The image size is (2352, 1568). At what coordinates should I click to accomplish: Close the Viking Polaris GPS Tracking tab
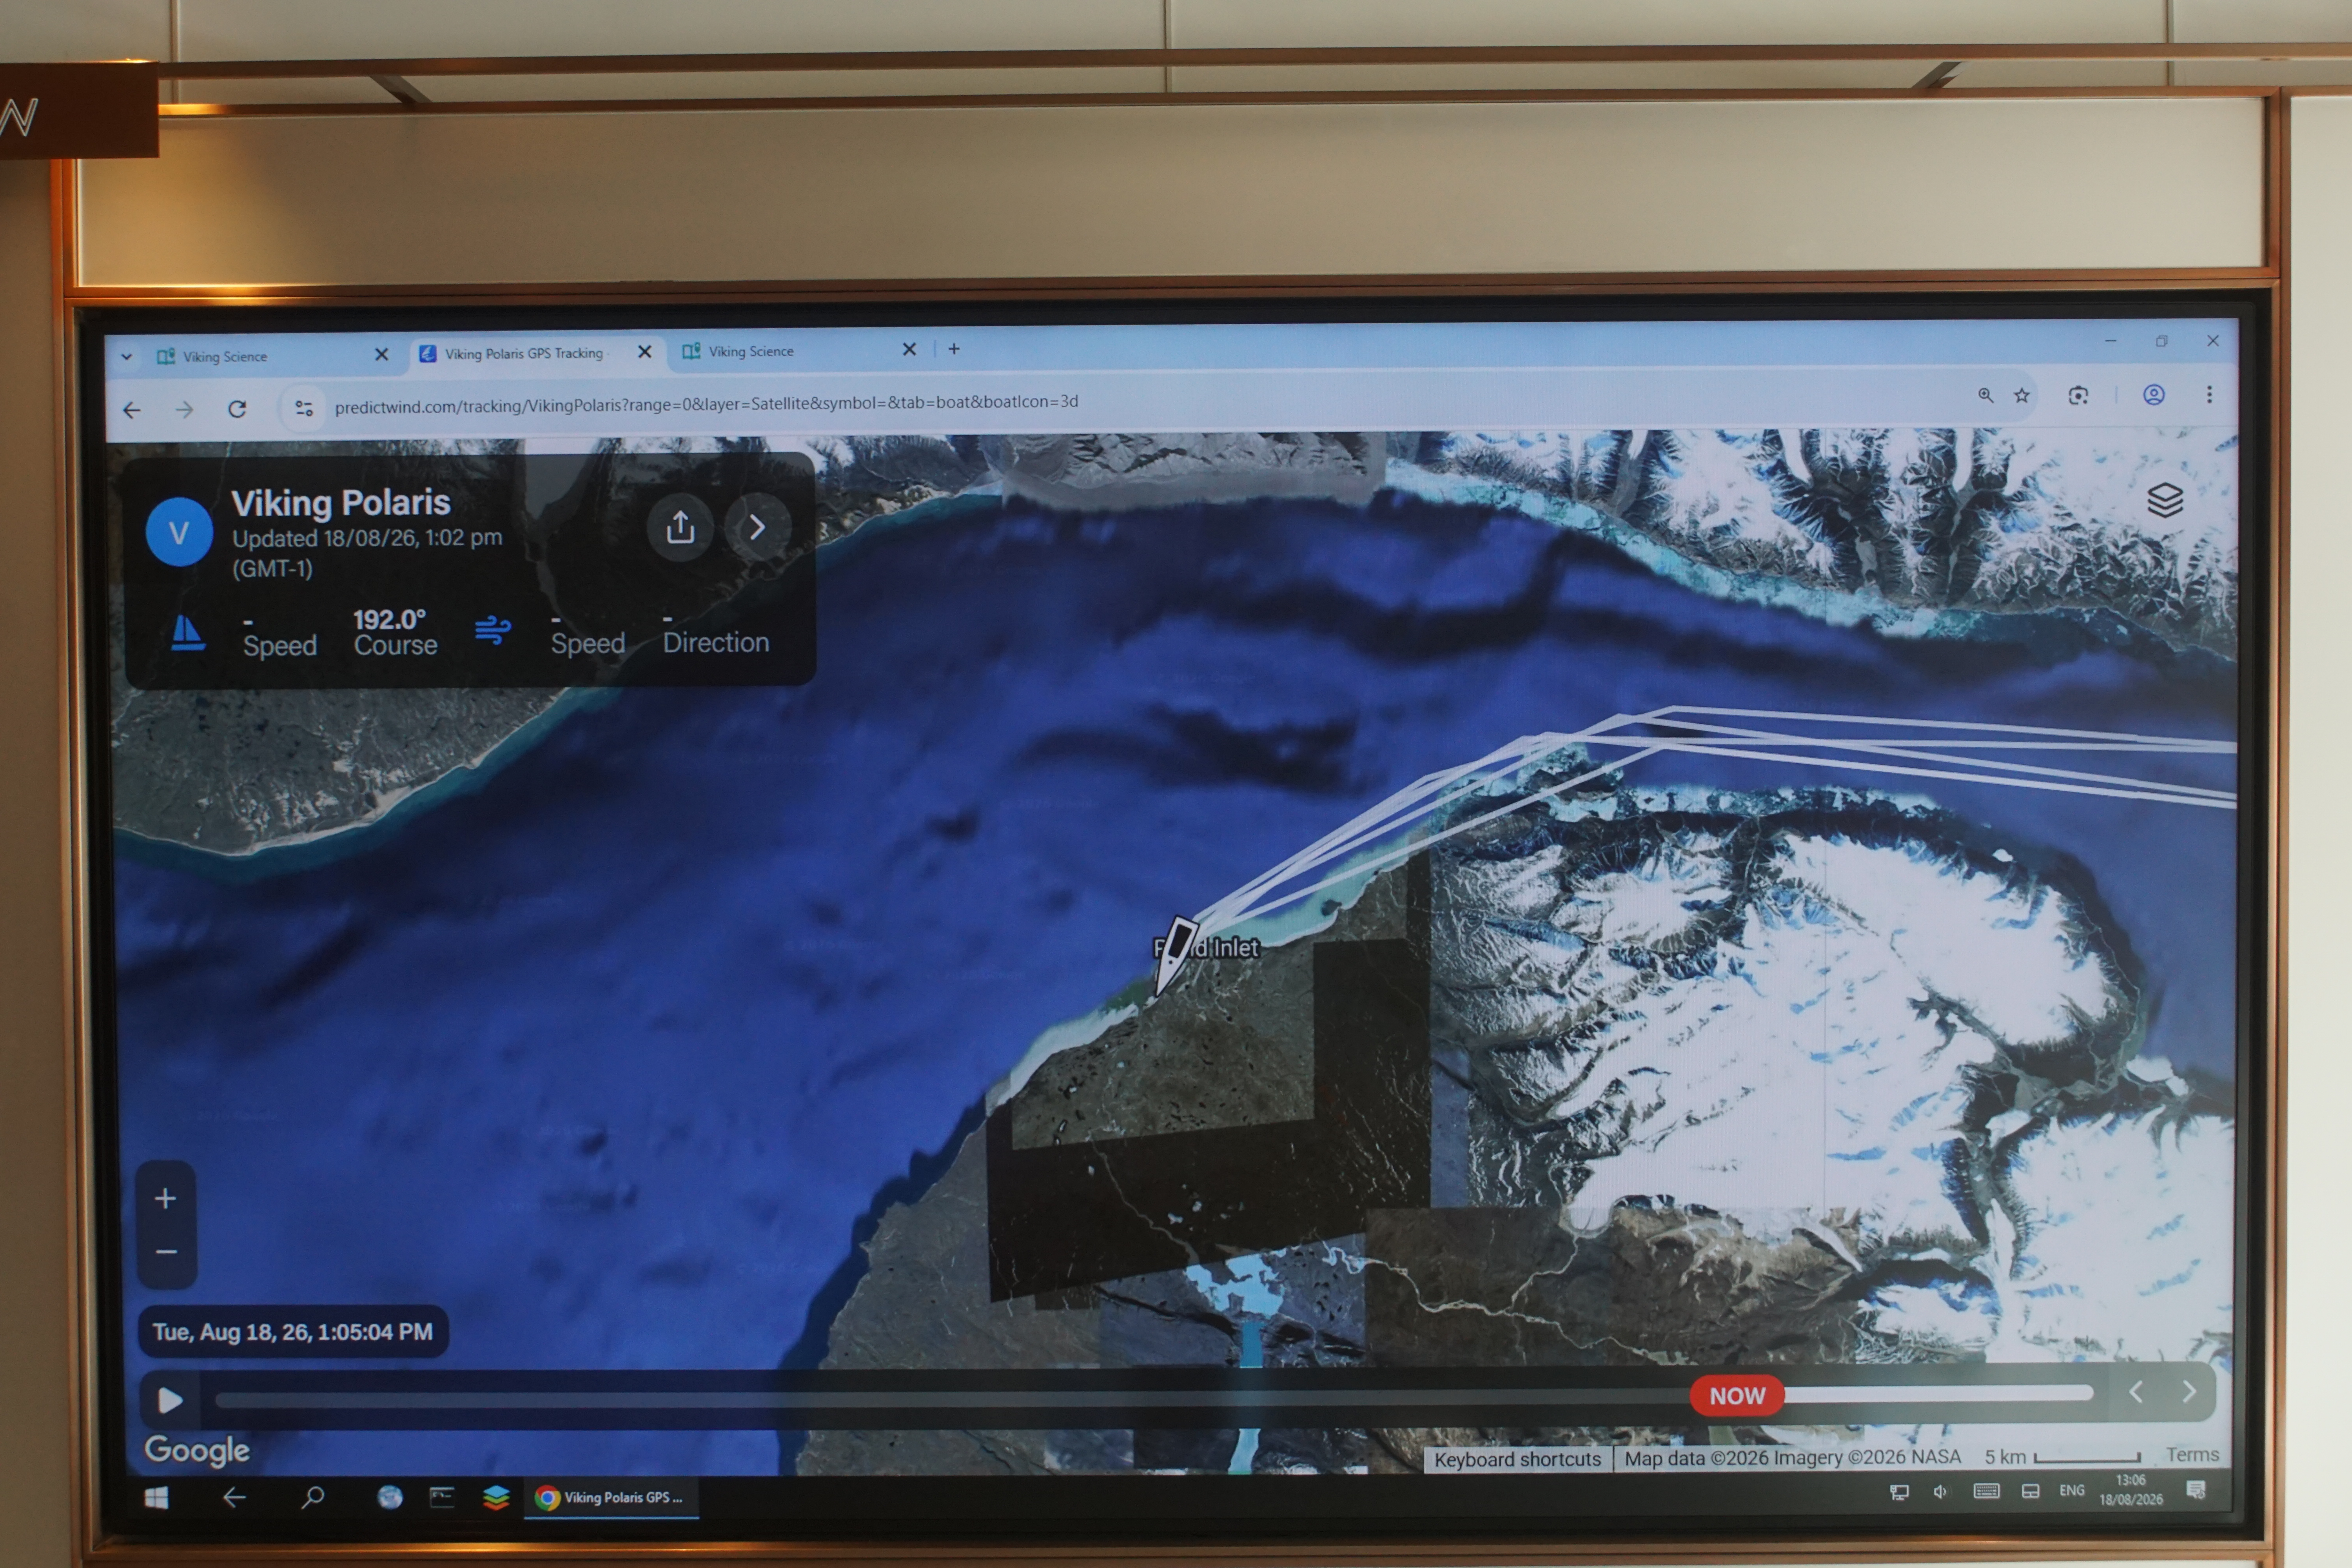point(645,352)
